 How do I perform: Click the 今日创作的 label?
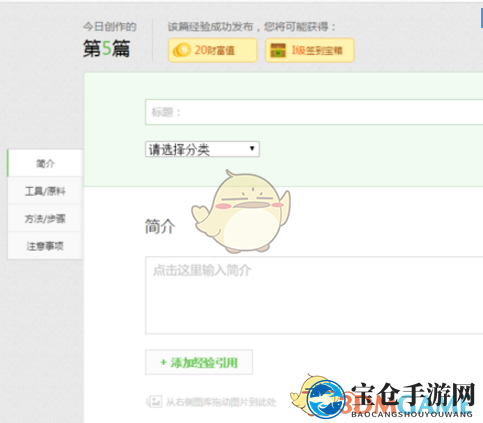pos(110,26)
